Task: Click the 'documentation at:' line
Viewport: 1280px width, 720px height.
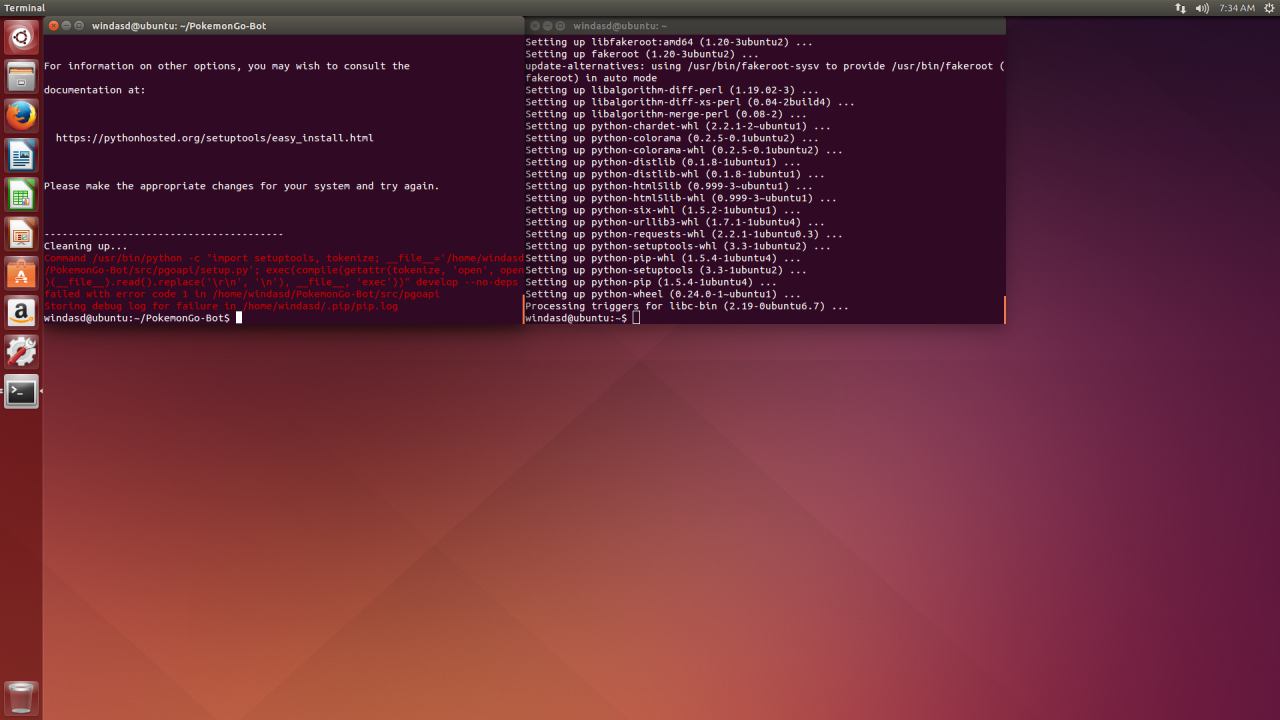Action: click(x=95, y=90)
